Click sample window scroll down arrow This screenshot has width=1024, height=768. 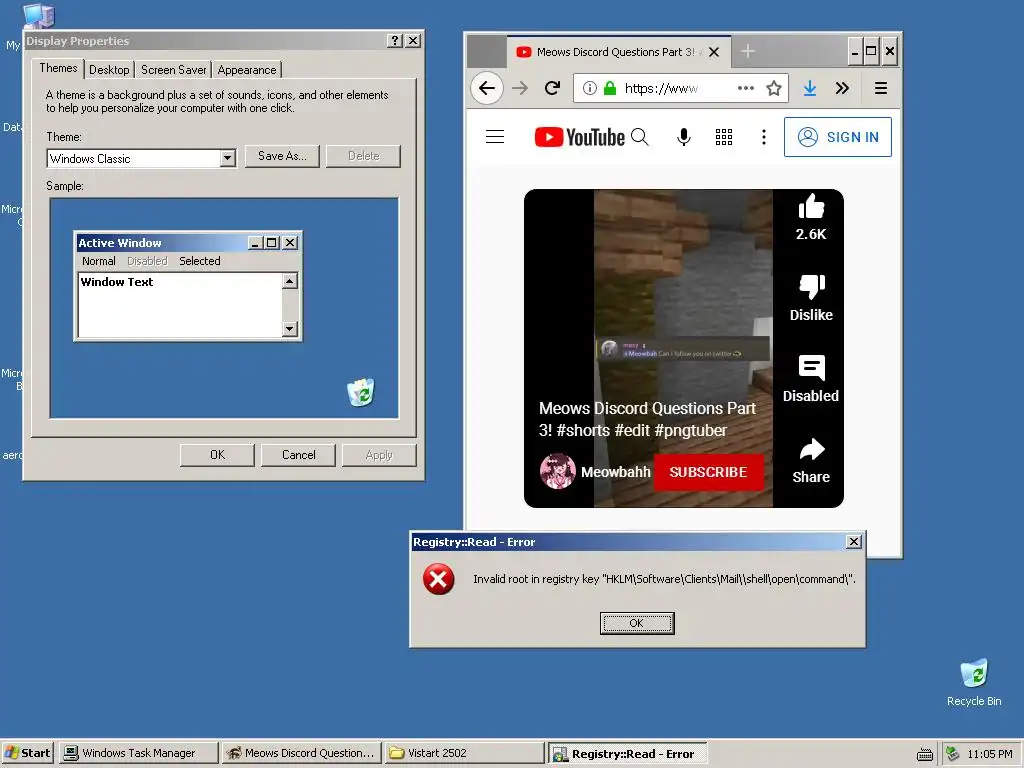pyautogui.click(x=290, y=328)
